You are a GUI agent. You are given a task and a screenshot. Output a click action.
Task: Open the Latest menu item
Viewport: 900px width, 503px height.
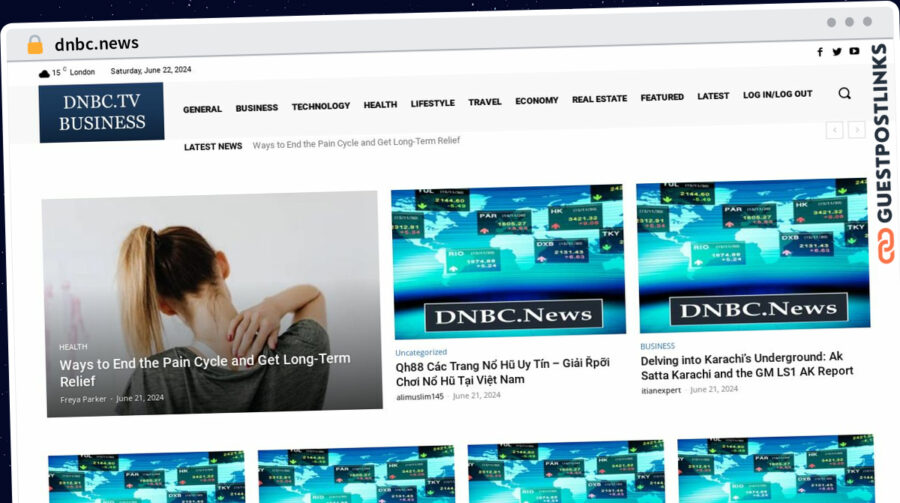(713, 96)
